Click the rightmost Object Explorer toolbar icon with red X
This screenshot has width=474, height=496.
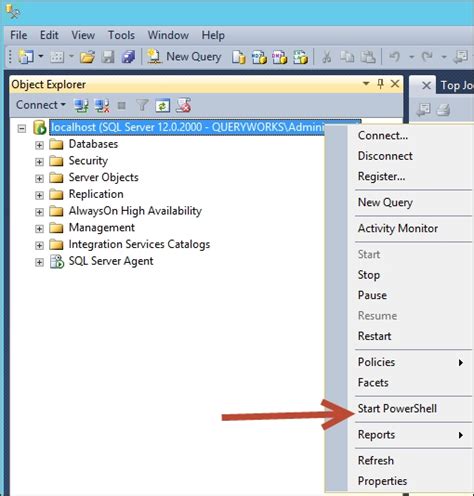point(183,105)
